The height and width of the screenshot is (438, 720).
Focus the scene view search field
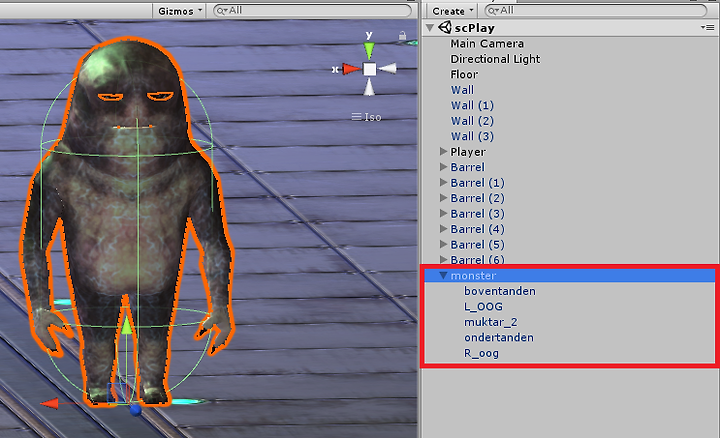pyautogui.click(x=312, y=11)
